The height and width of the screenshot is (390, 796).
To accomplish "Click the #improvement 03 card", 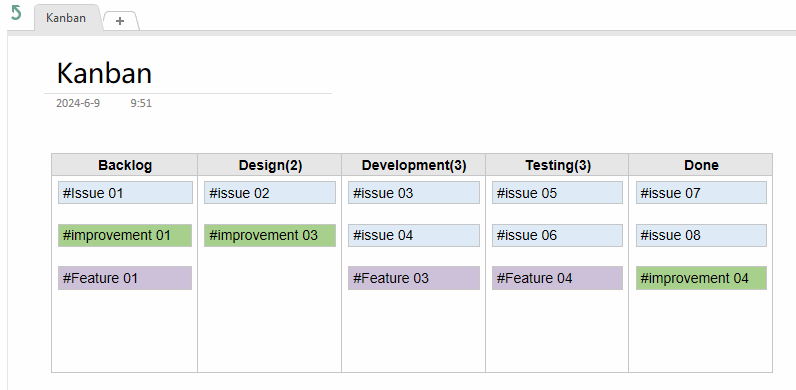I will (270, 236).
